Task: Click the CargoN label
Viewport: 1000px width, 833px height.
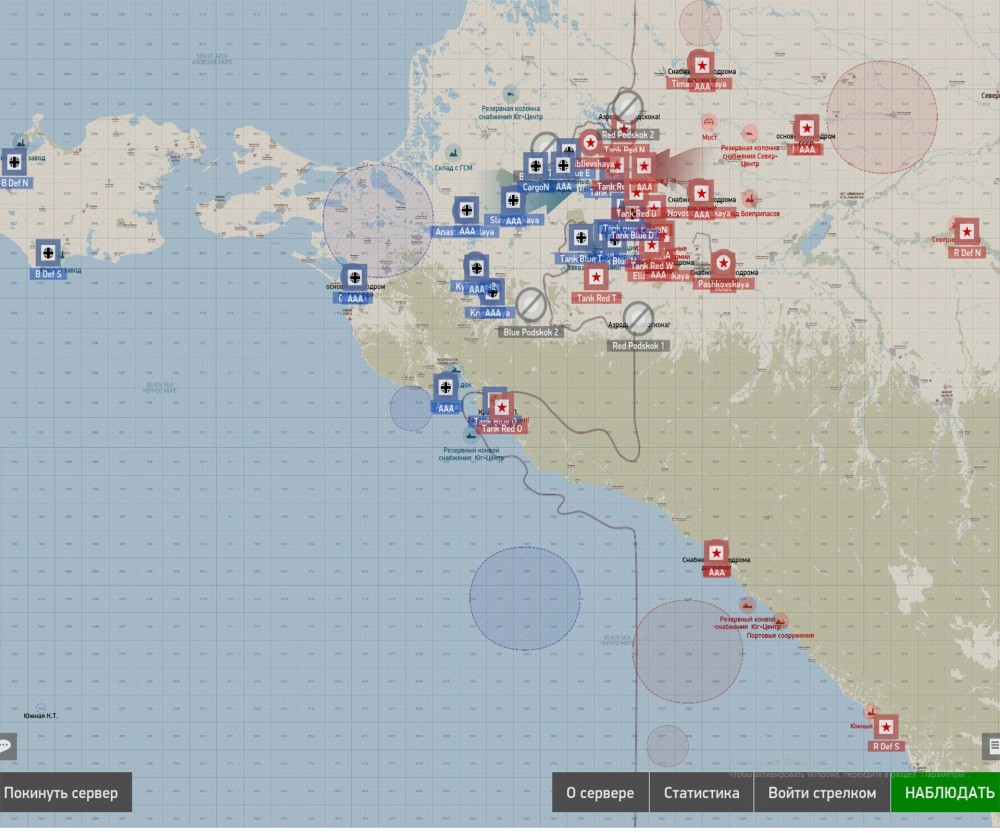Action: point(536,187)
